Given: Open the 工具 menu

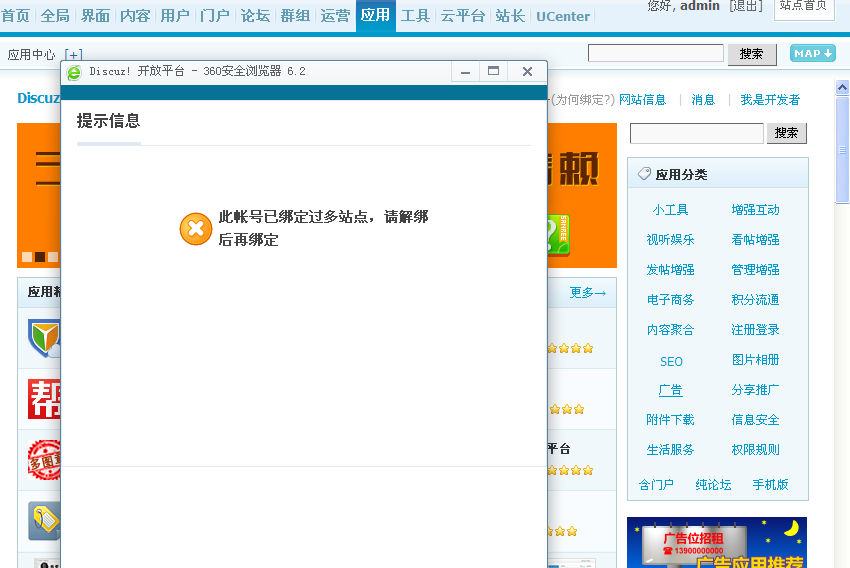Looking at the screenshot, I should (416, 16).
